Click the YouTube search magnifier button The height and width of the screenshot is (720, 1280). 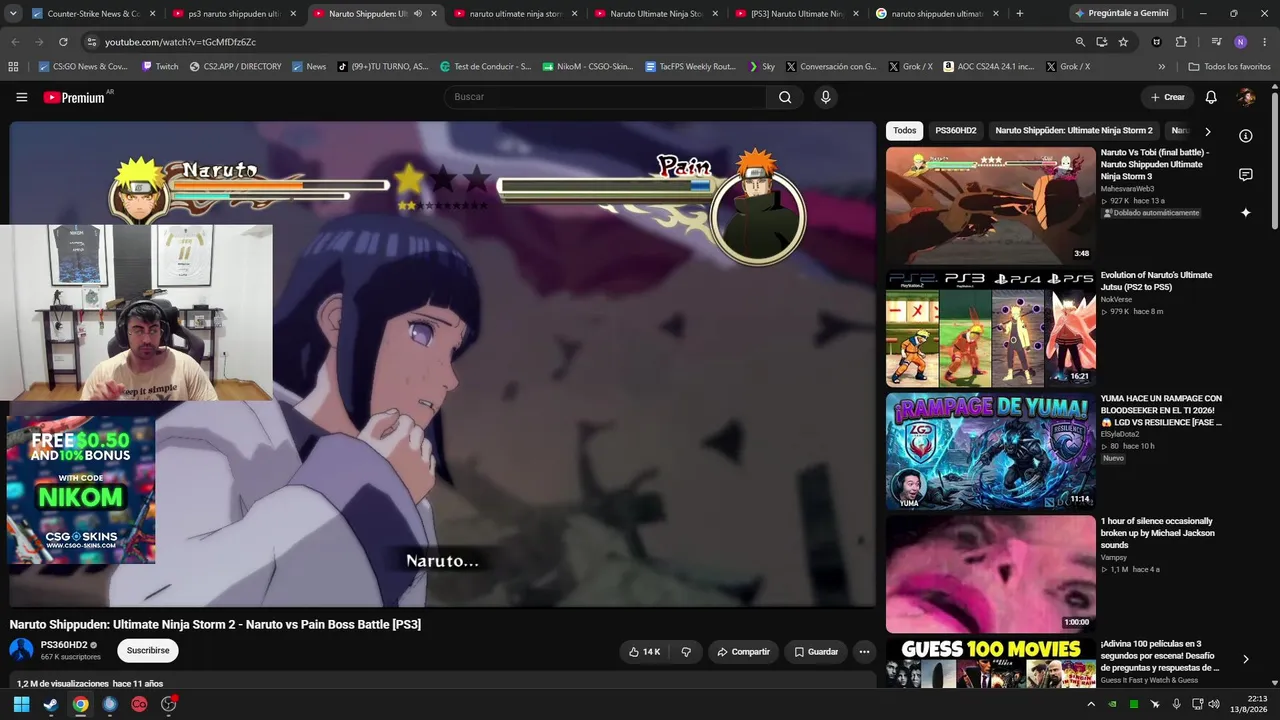point(785,97)
